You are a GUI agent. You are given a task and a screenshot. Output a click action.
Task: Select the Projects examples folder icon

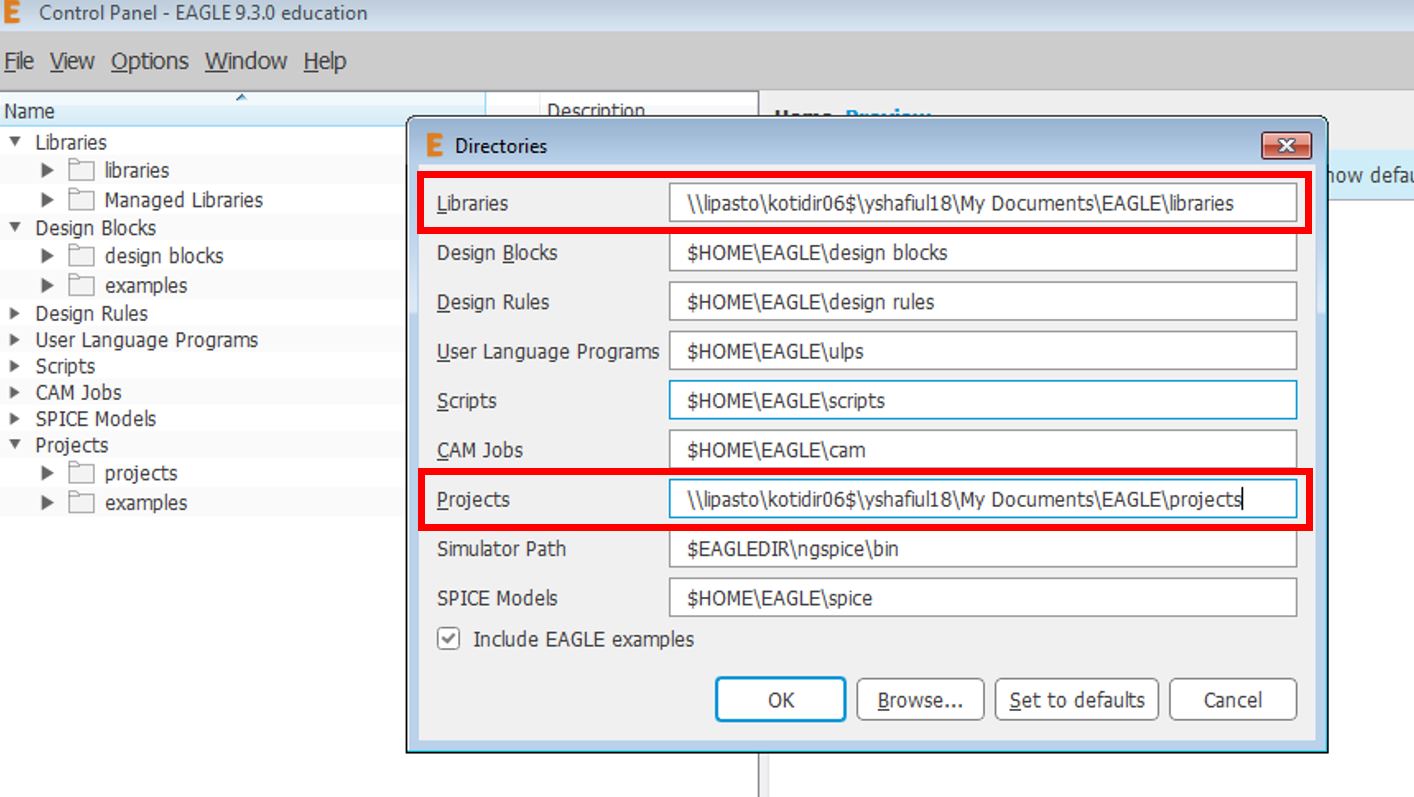pyautogui.click(x=81, y=502)
